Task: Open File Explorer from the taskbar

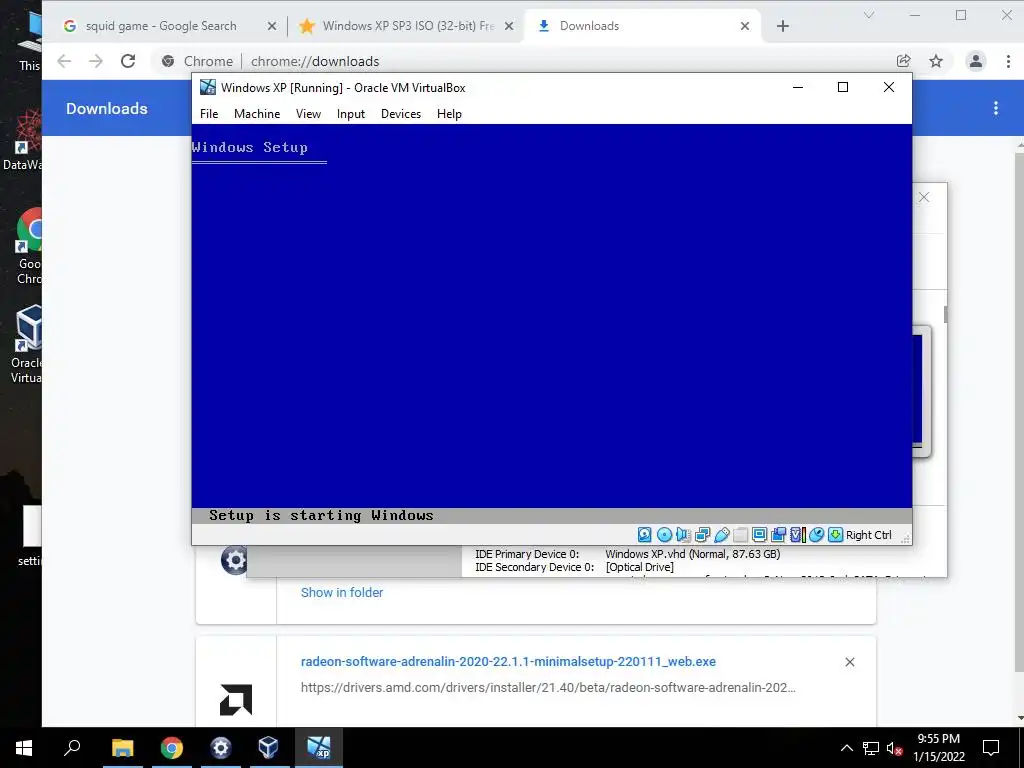Action: pos(122,748)
